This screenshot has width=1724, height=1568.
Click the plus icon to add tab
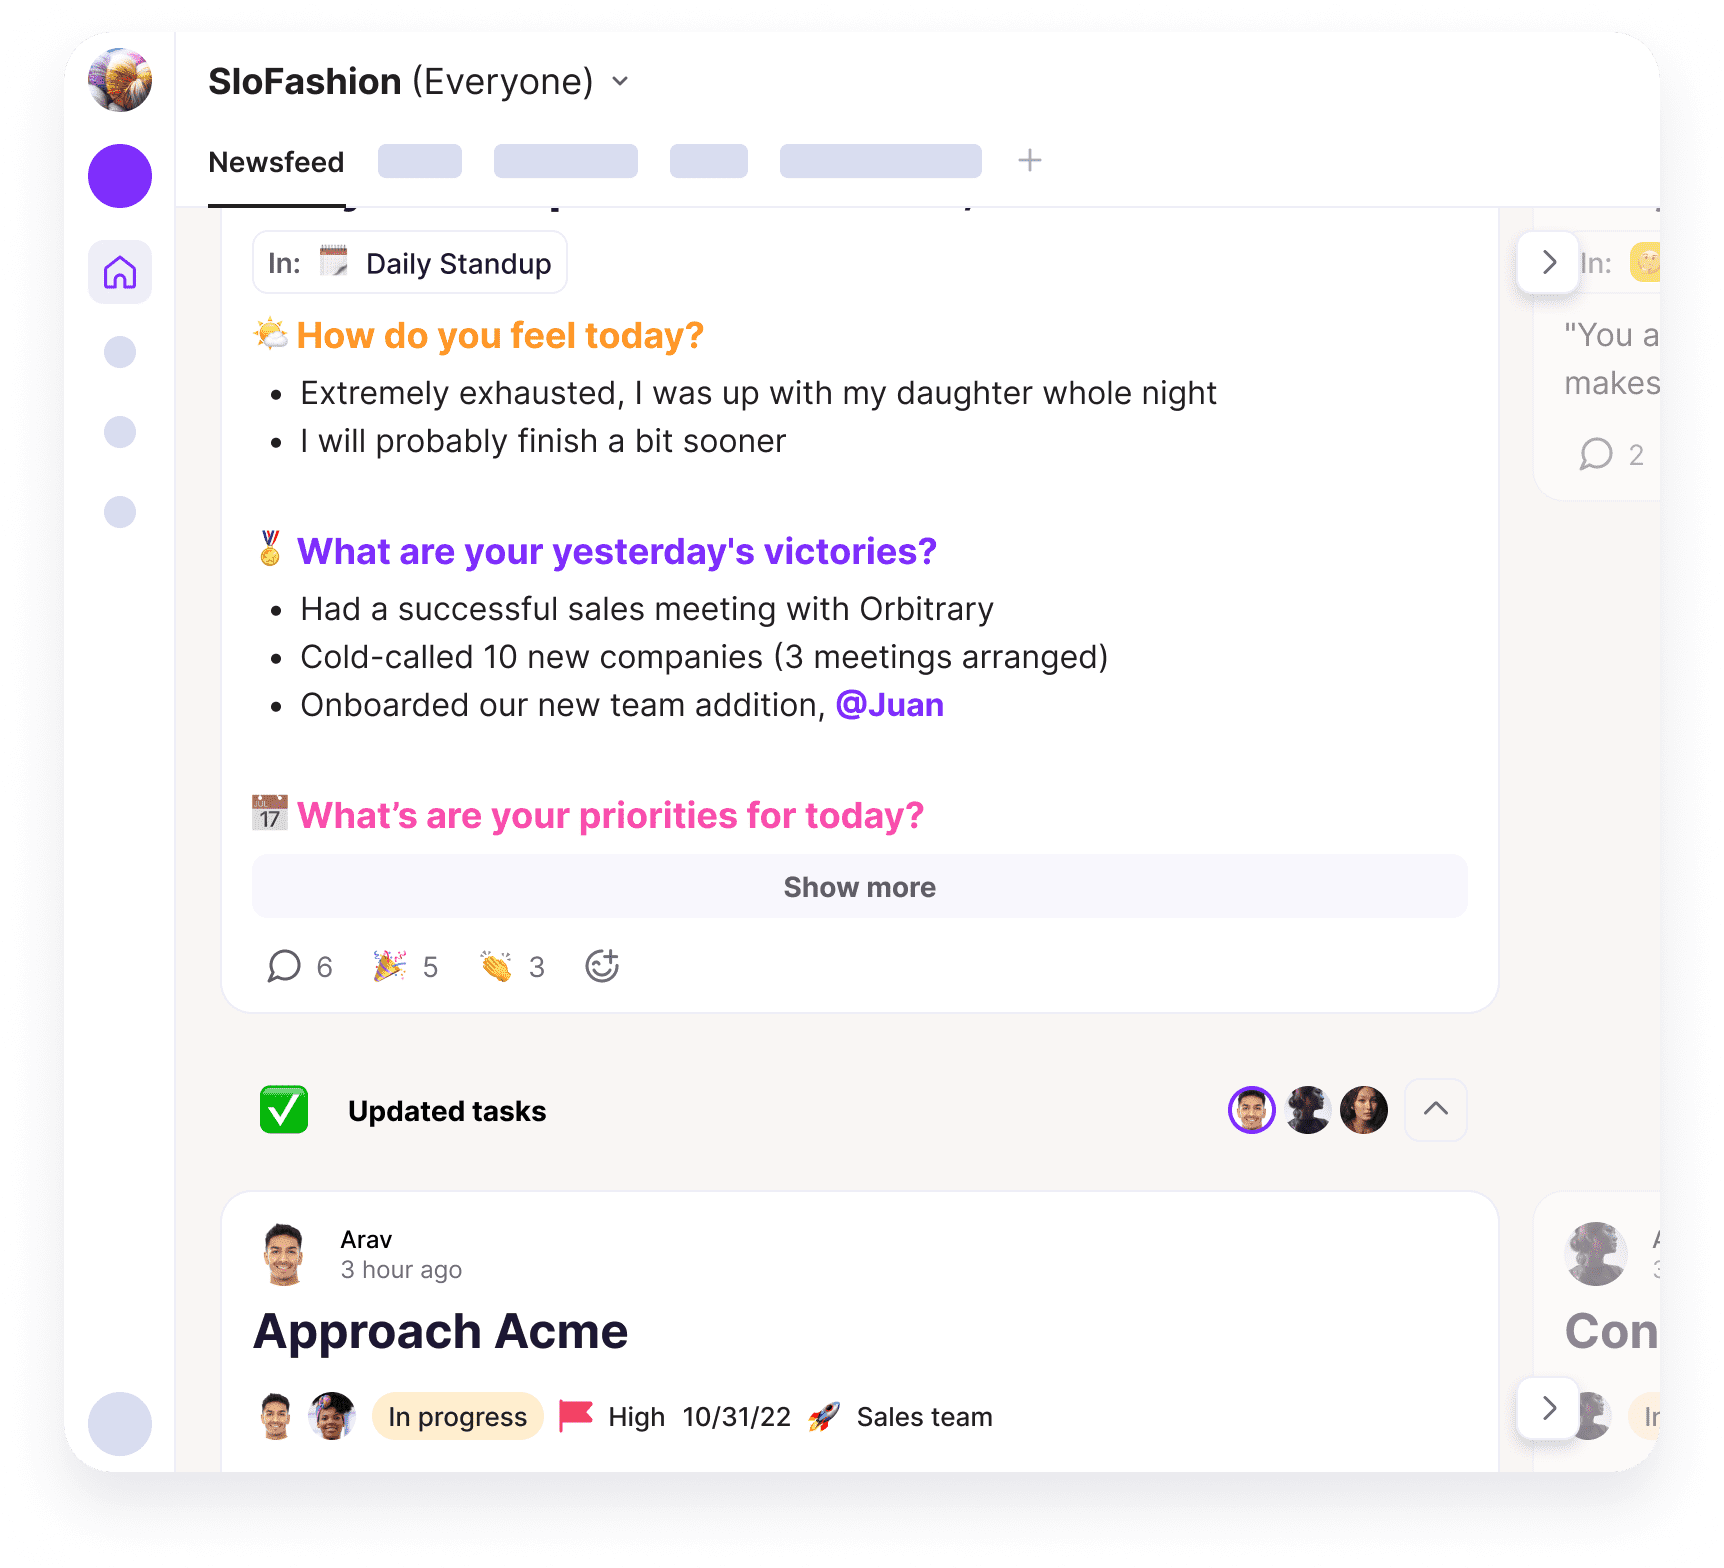1030,160
